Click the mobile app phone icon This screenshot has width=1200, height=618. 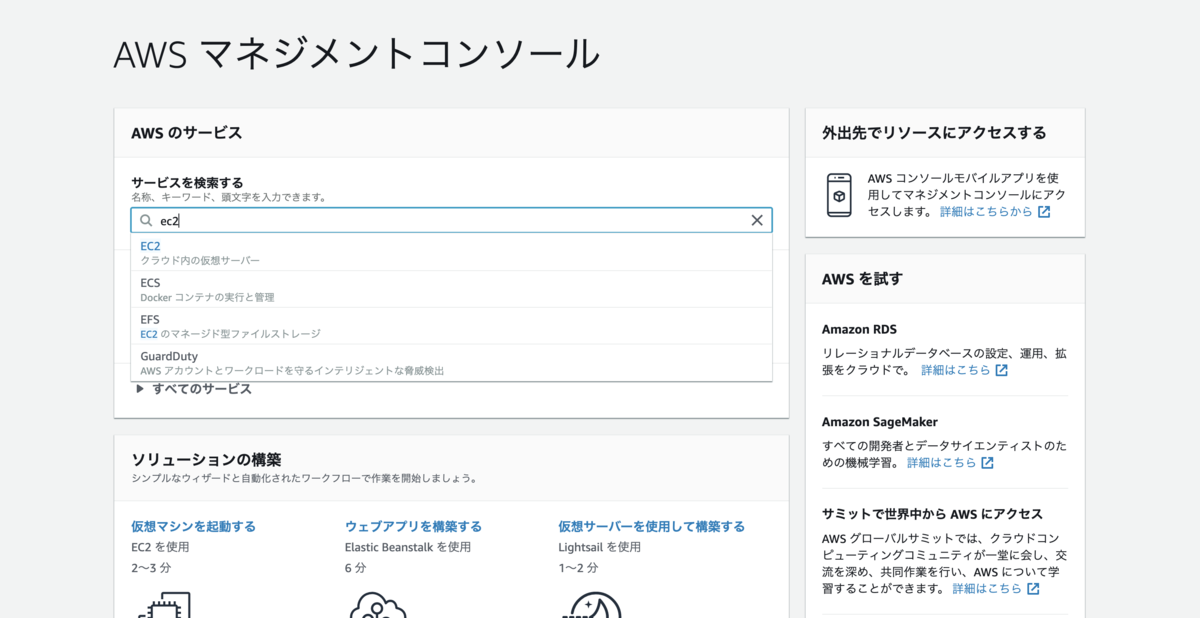pos(839,195)
